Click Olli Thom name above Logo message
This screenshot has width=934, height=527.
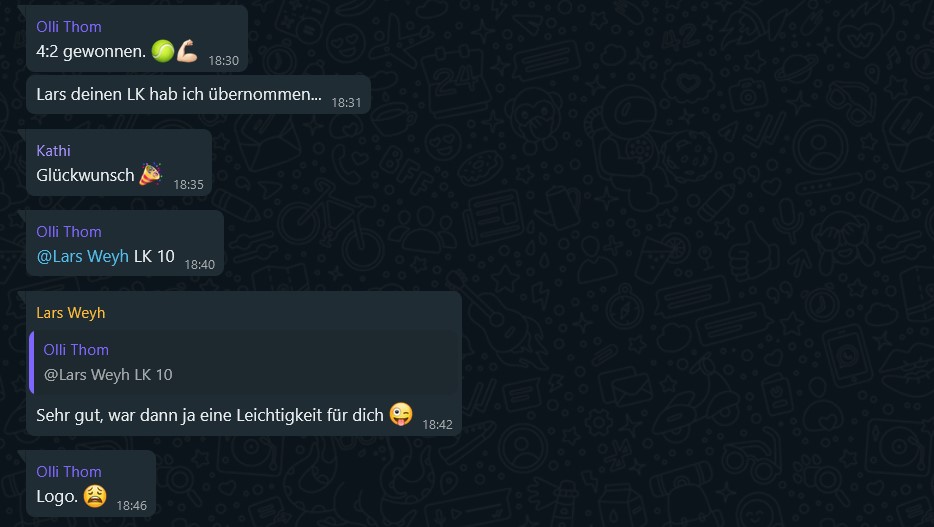69,472
